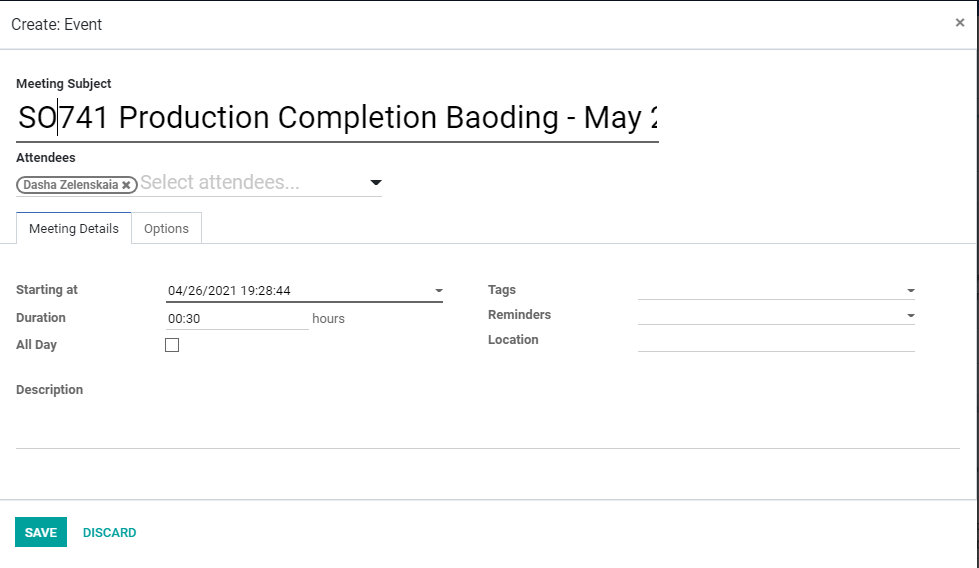
Task: Open the Tags dropdown
Action: (x=910, y=291)
